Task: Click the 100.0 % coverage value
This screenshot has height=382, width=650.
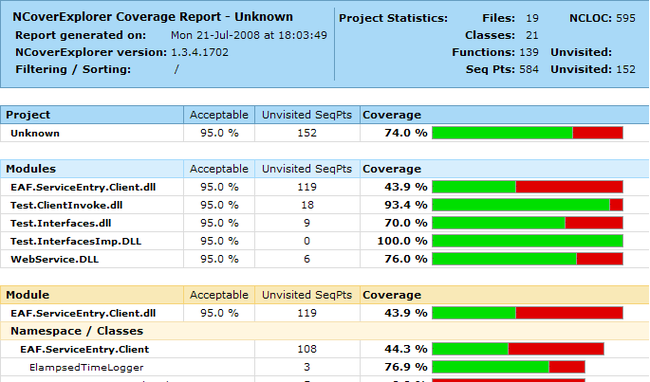Action: [402, 241]
